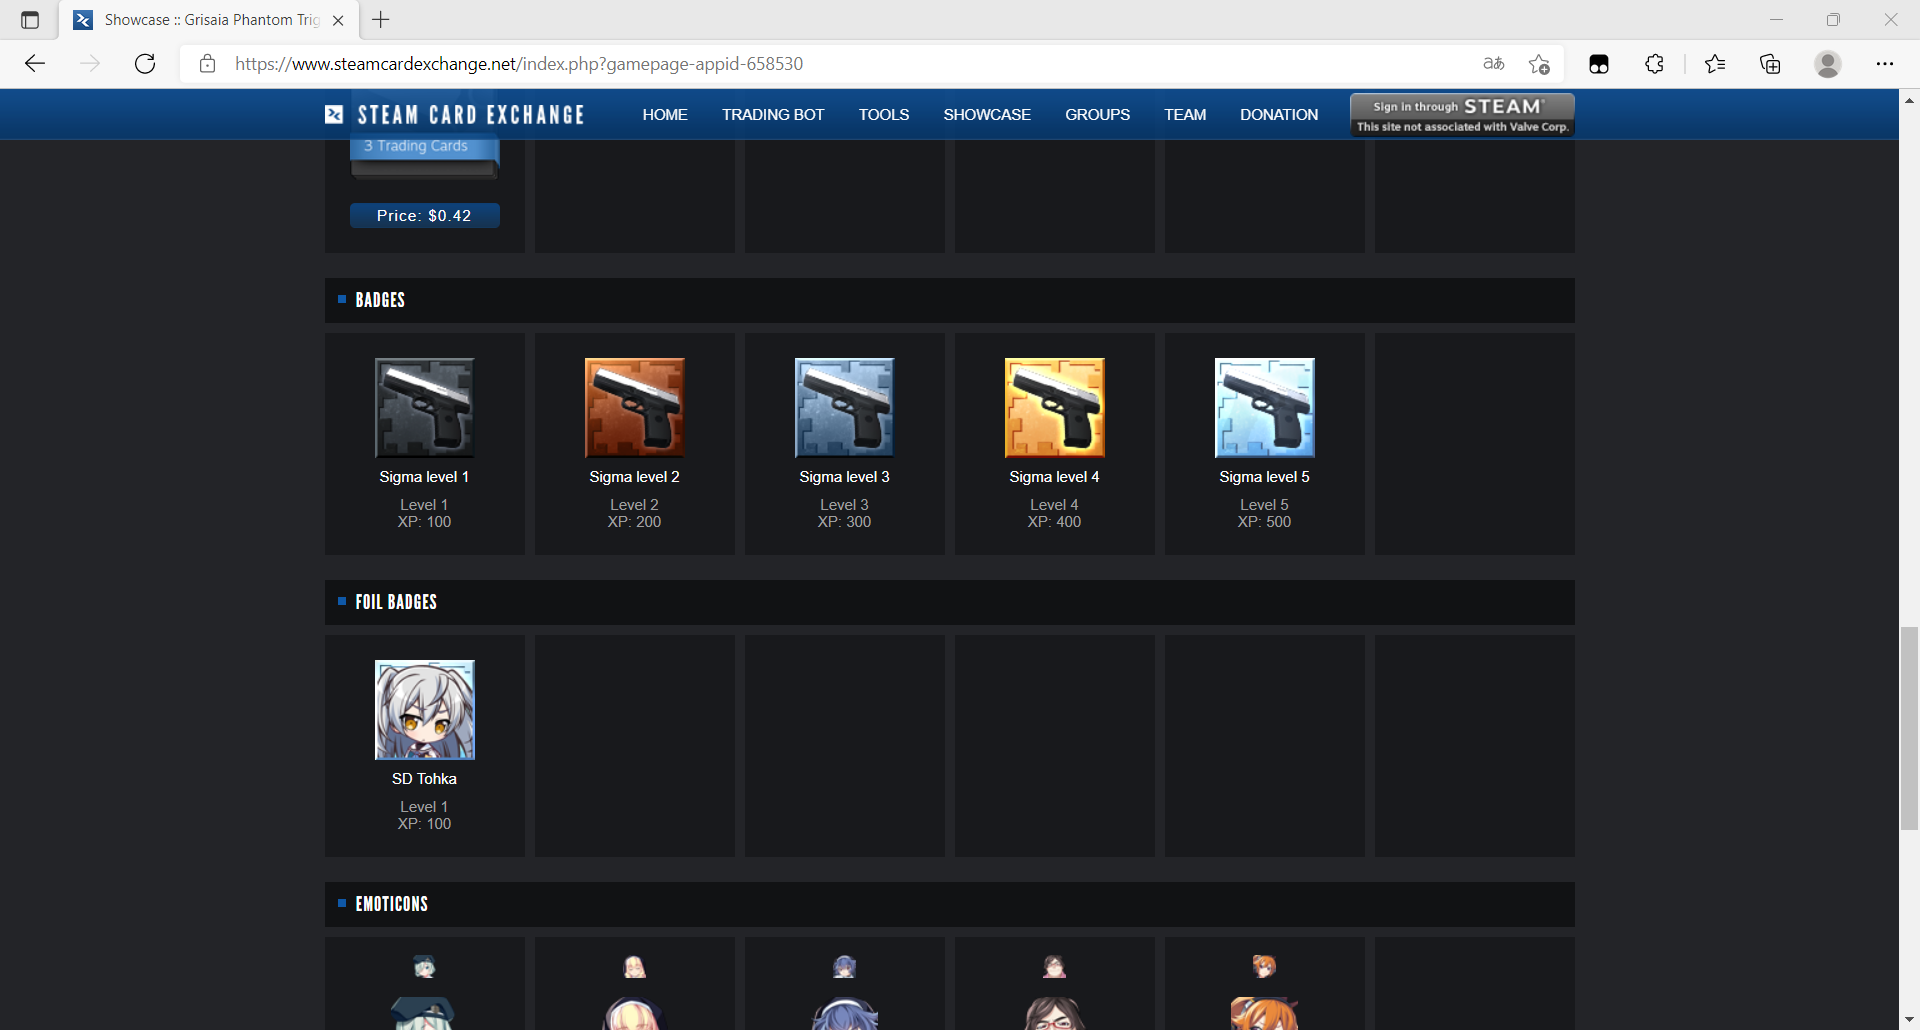Click the browser Forward arrow
Viewport: 1920px width, 1030px height.
click(x=90, y=64)
